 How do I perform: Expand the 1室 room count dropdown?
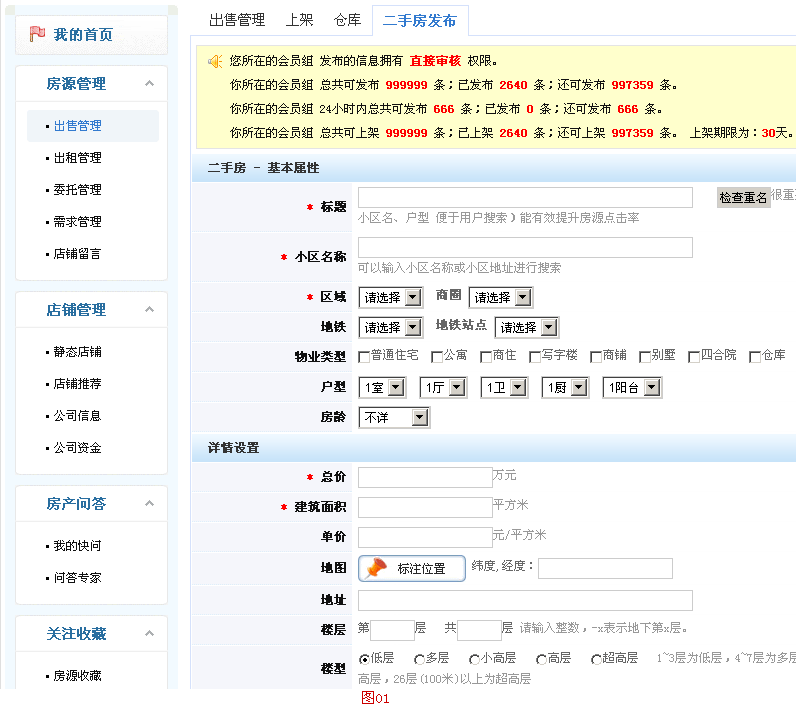pos(382,387)
